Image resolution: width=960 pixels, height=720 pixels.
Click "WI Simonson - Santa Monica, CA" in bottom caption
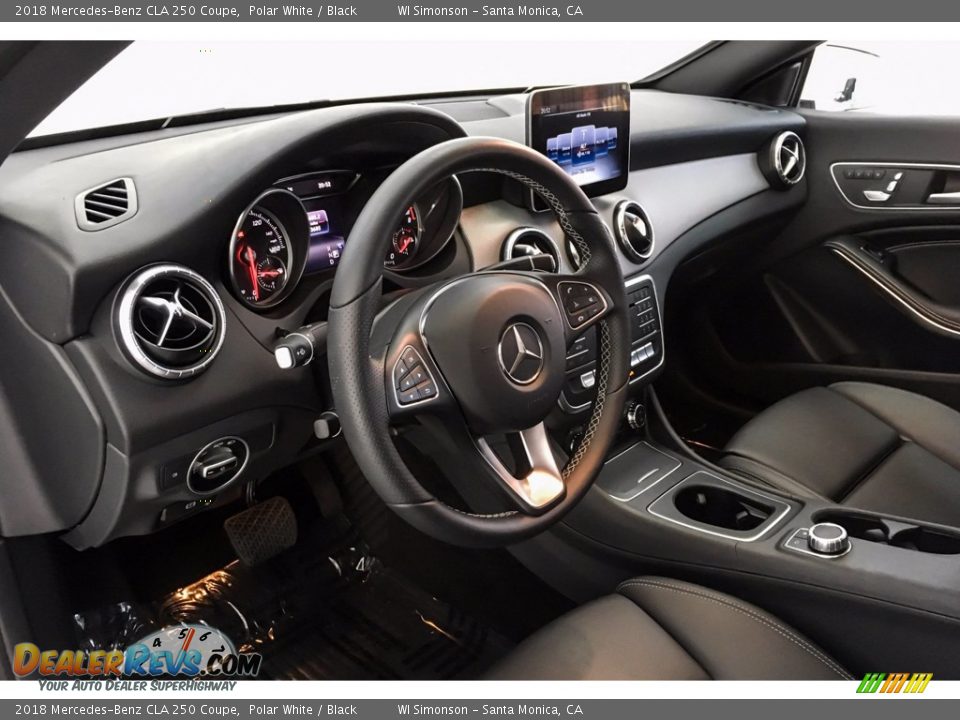490,710
